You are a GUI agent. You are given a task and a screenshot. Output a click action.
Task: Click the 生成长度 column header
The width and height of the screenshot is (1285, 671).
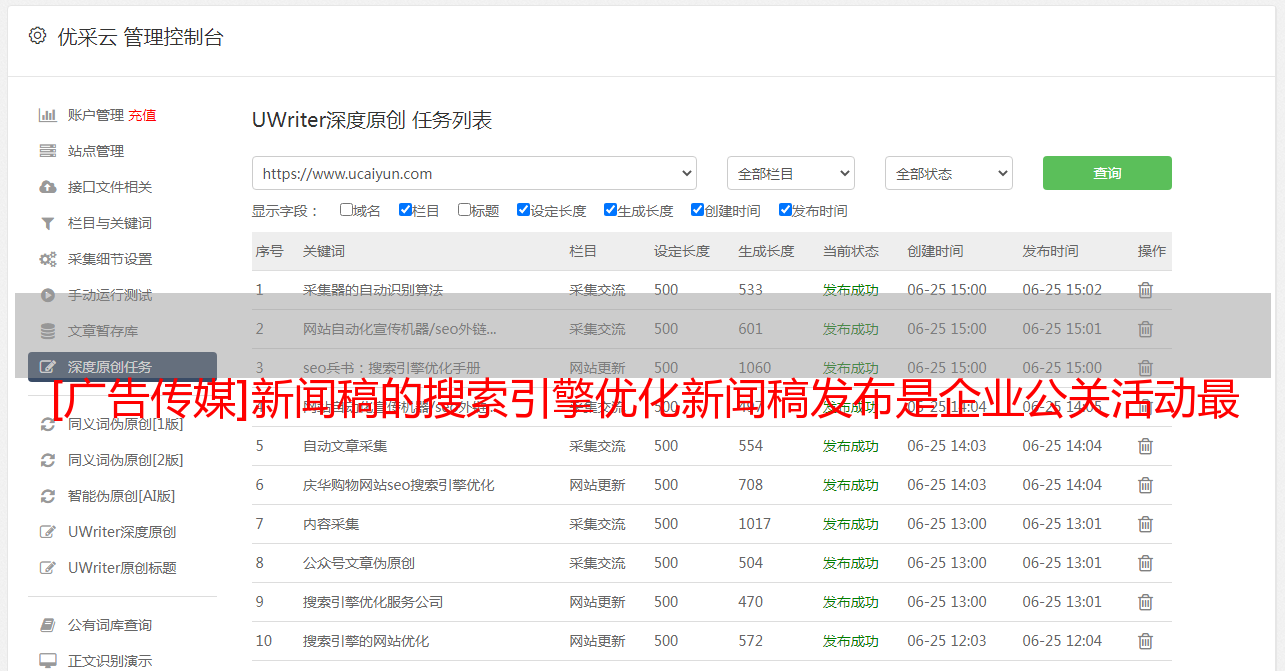tap(766, 251)
